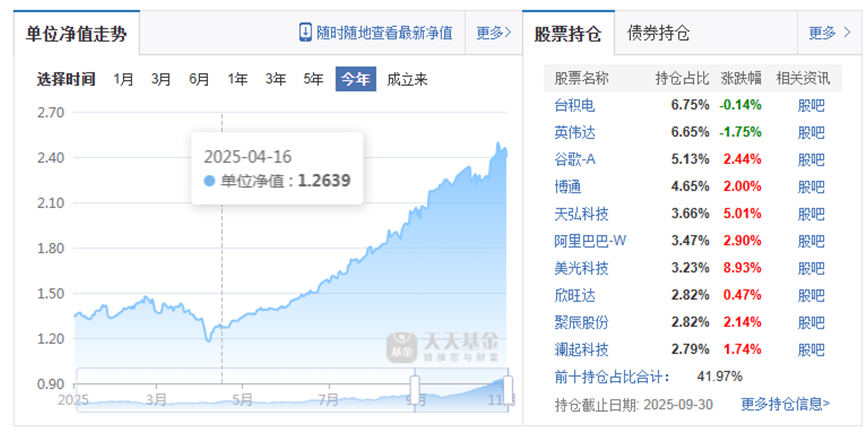Open the 英伟达 stock link
Screen dimensions: 868x434
pos(575,132)
